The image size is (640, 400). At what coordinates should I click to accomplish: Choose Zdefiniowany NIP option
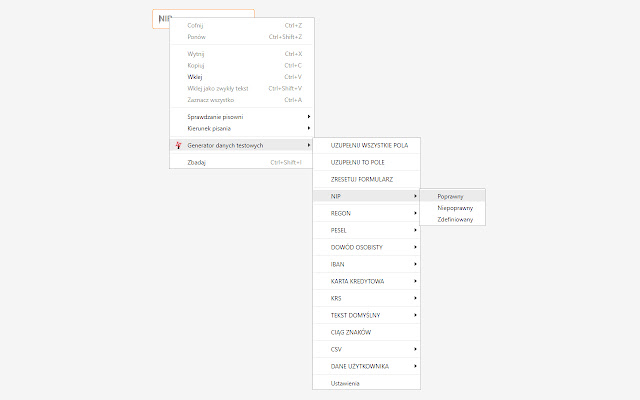pyautogui.click(x=453, y=219)
